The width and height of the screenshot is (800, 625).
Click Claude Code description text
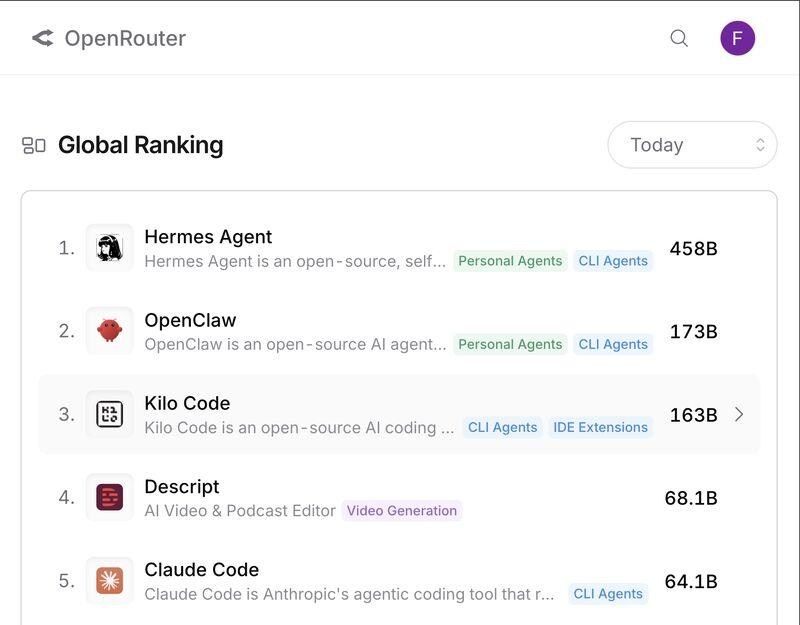tap(349, 594)
